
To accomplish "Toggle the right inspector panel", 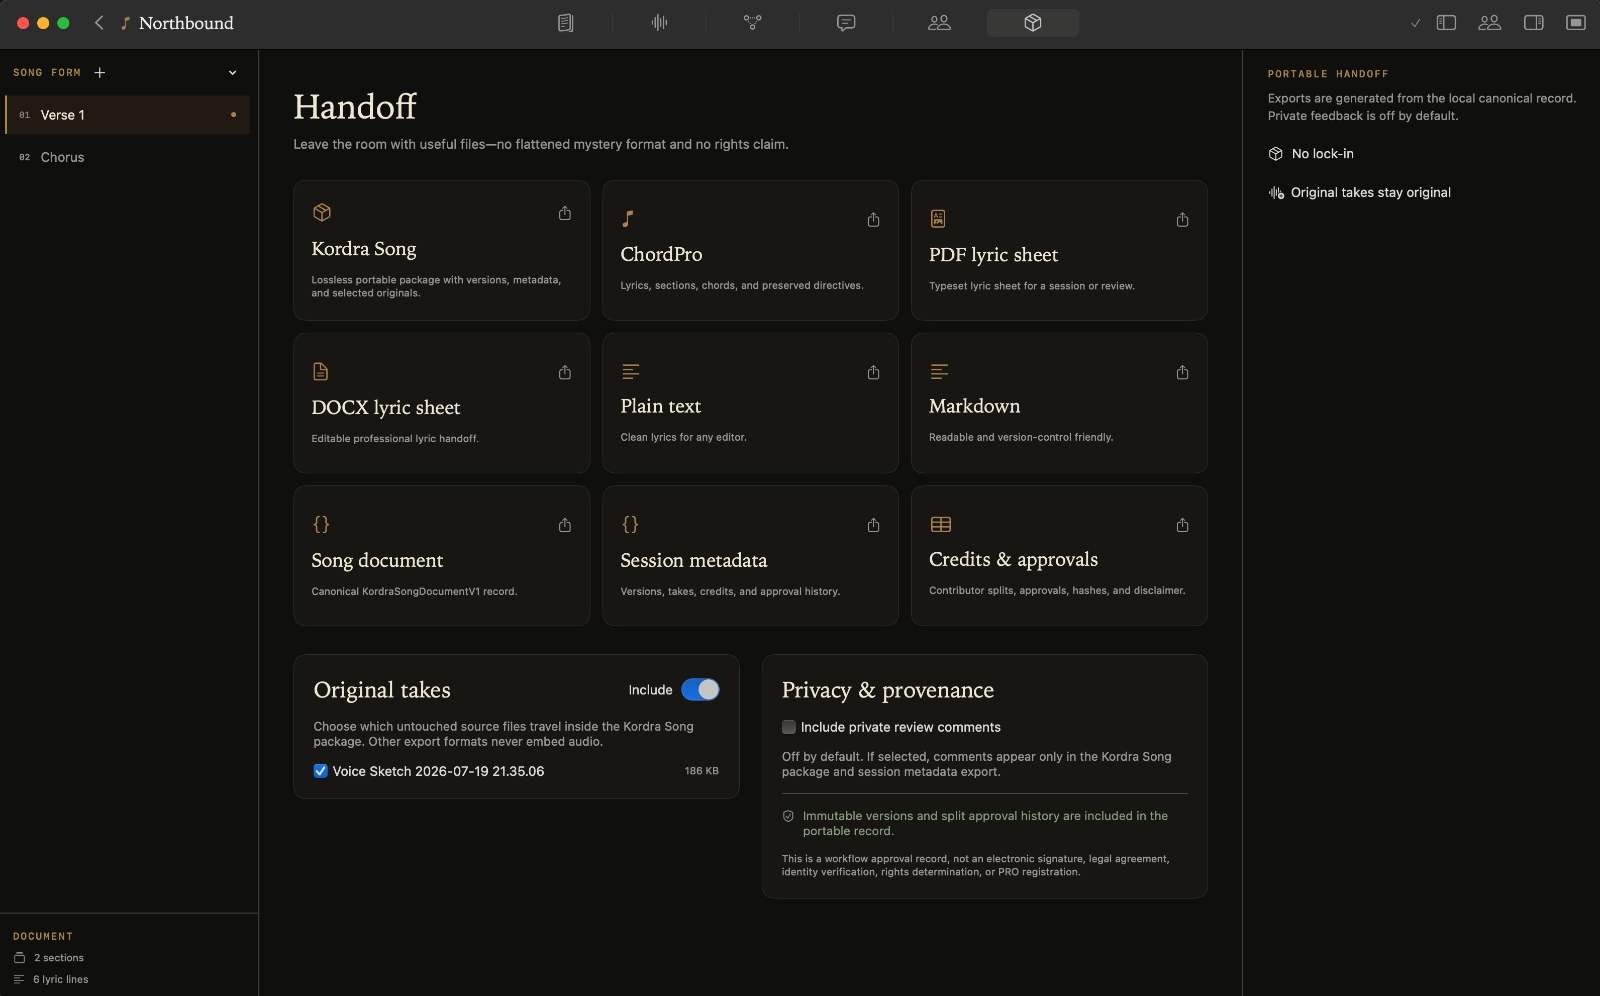I will pos(1534,23).
